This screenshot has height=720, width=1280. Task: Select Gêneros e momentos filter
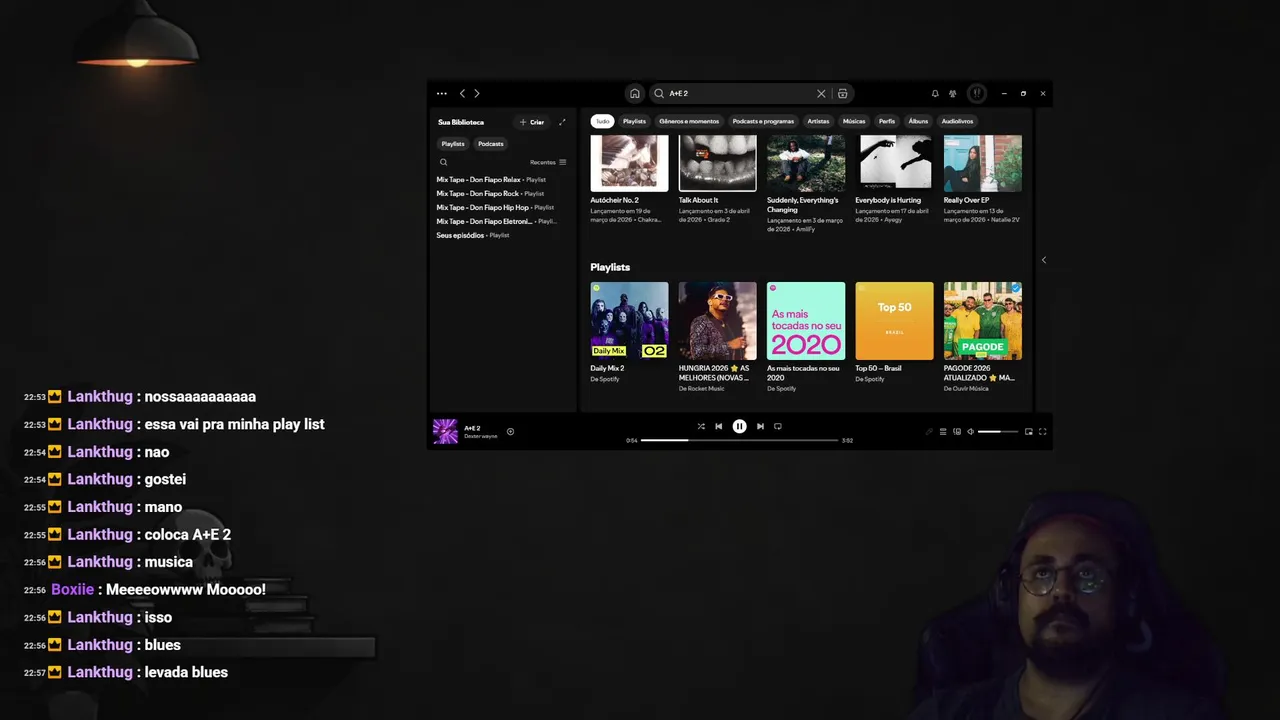point(689,121)
